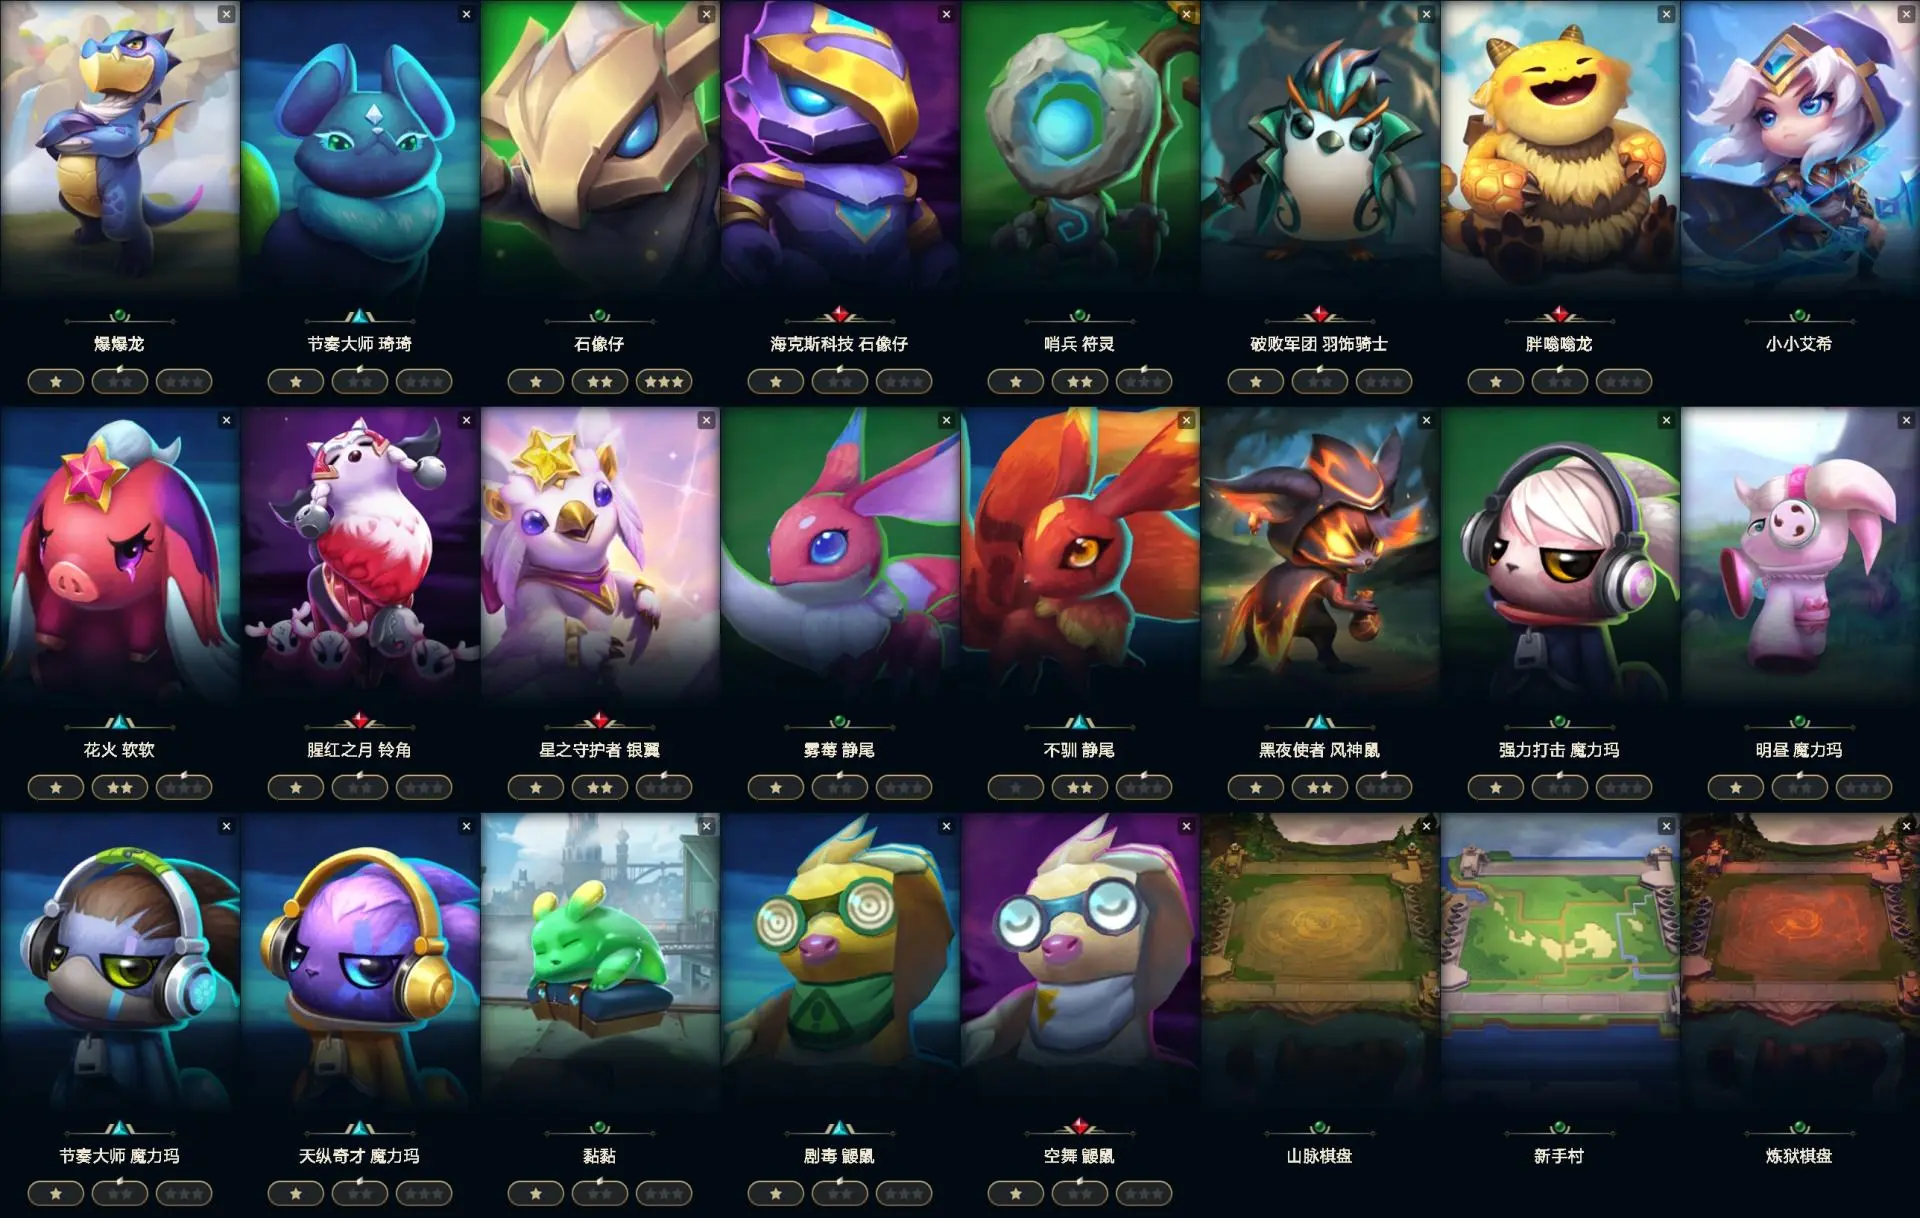Click the 破败军团 羽饰骑士 penguin portrait
Image resolution: width=1920 pixels, height=1218 pixels.
[1320, 150]
